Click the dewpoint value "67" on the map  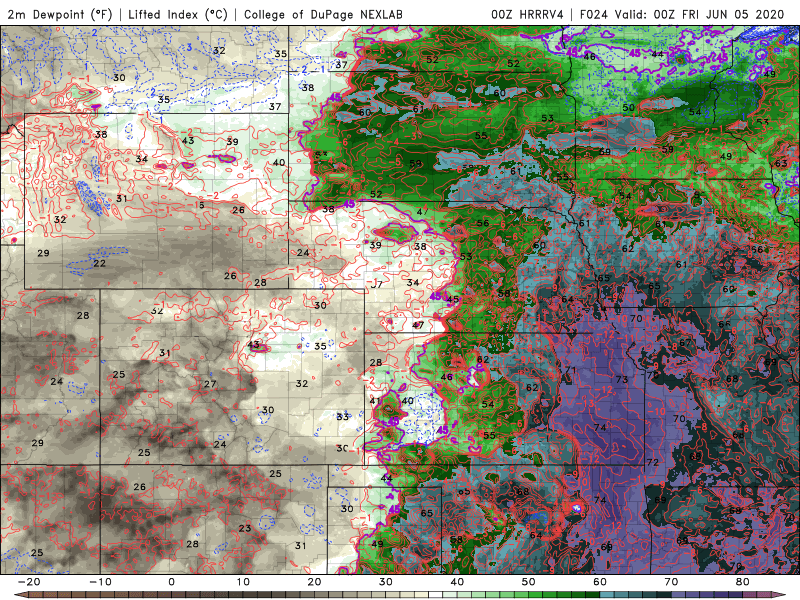click(x=685, y=342)
